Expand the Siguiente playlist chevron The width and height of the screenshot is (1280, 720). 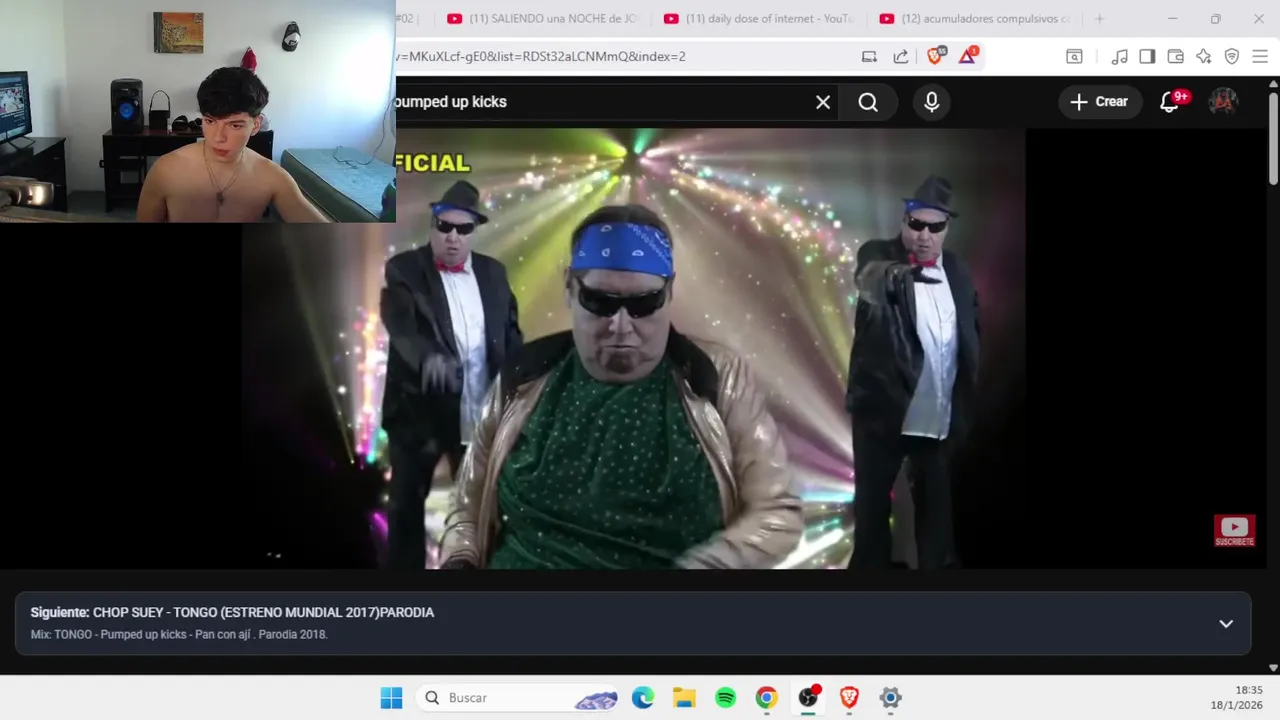[1226, 623]
